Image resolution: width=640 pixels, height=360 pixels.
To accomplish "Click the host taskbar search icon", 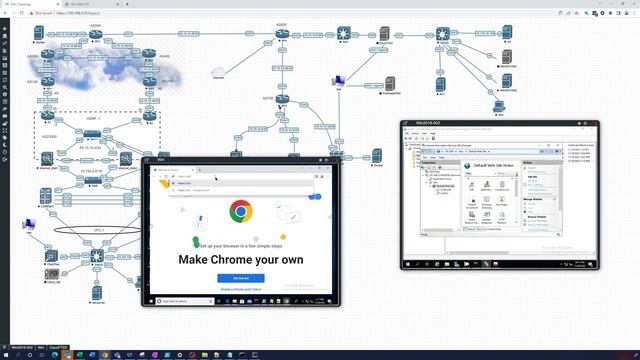I will click(x=18, y=355).
